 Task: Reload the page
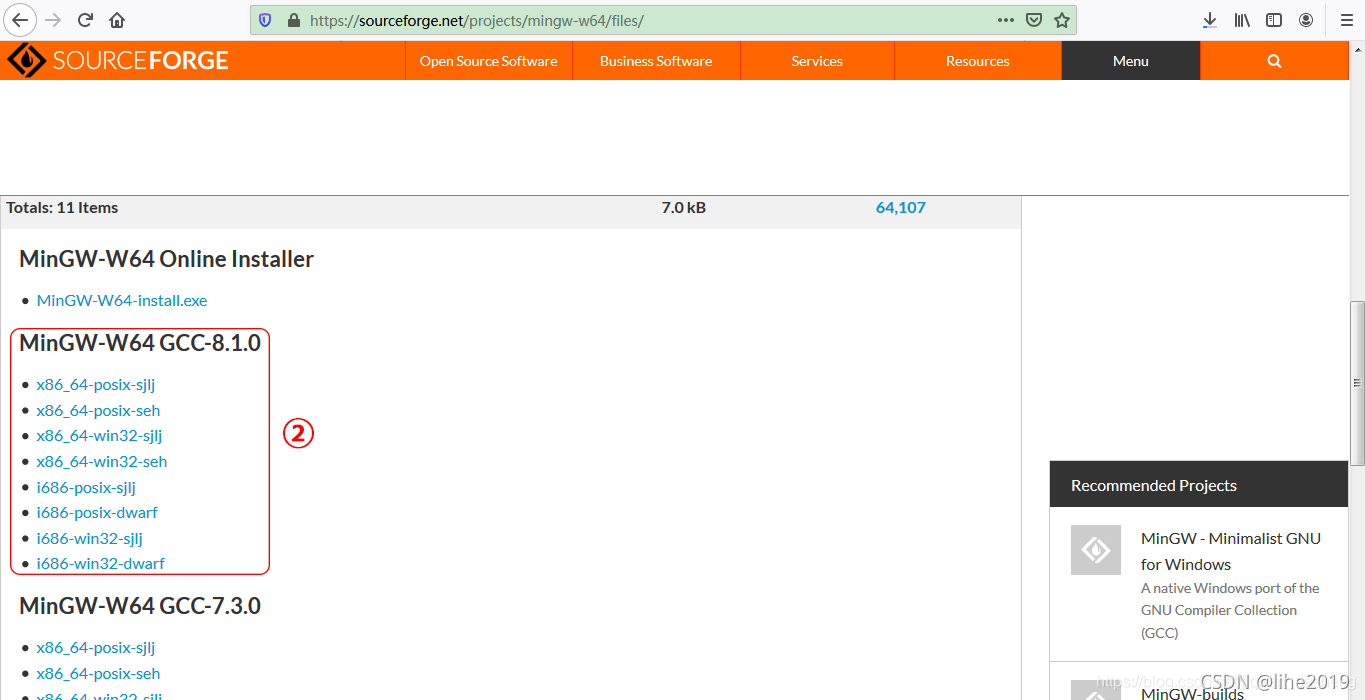pos(86,20)
